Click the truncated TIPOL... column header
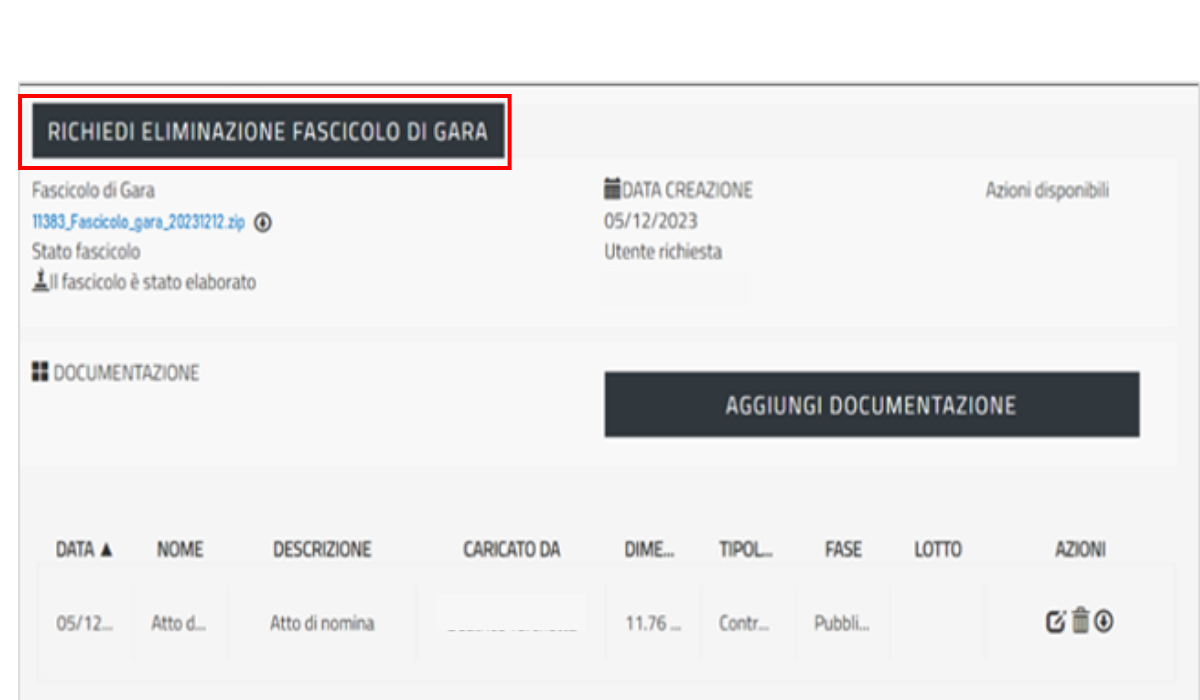 tap(745, 550)
